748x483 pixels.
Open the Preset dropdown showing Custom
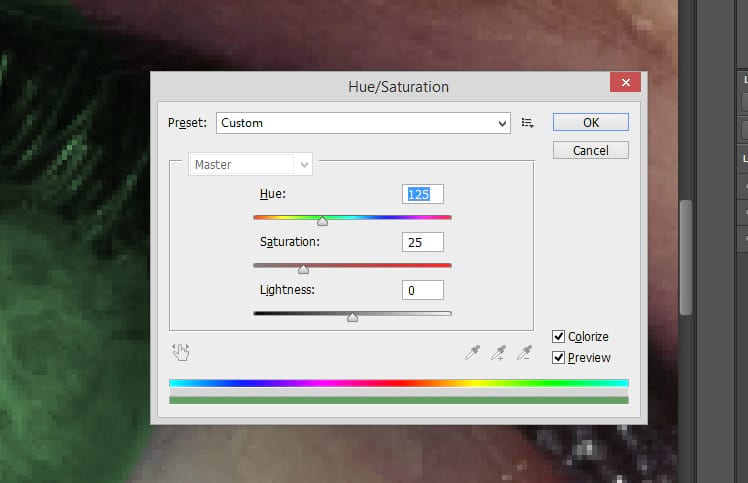click(363, 123)
